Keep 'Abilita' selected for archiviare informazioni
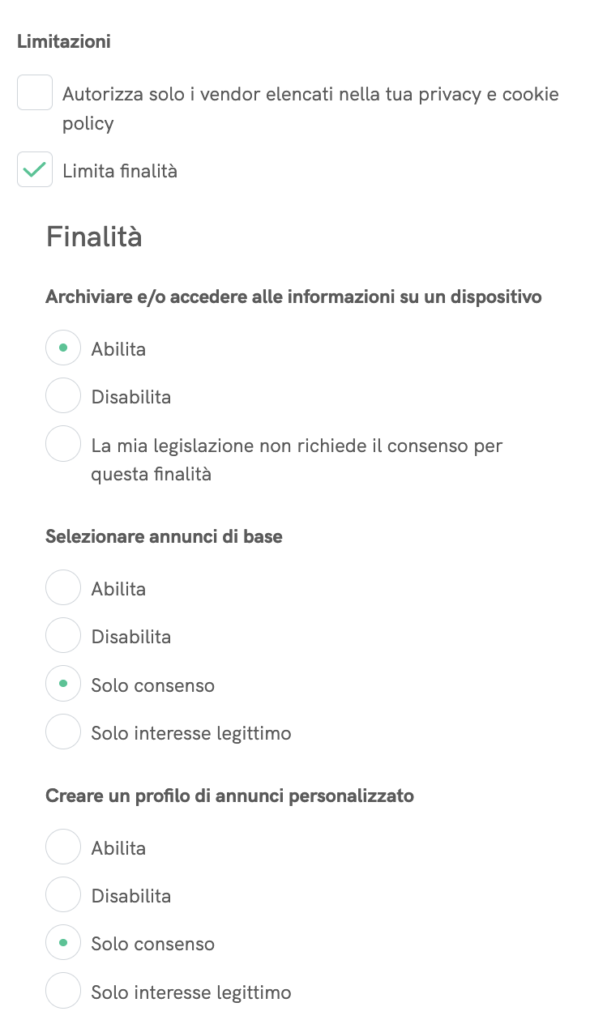This screenshot has height=1024, width=590. pos(62,347)
